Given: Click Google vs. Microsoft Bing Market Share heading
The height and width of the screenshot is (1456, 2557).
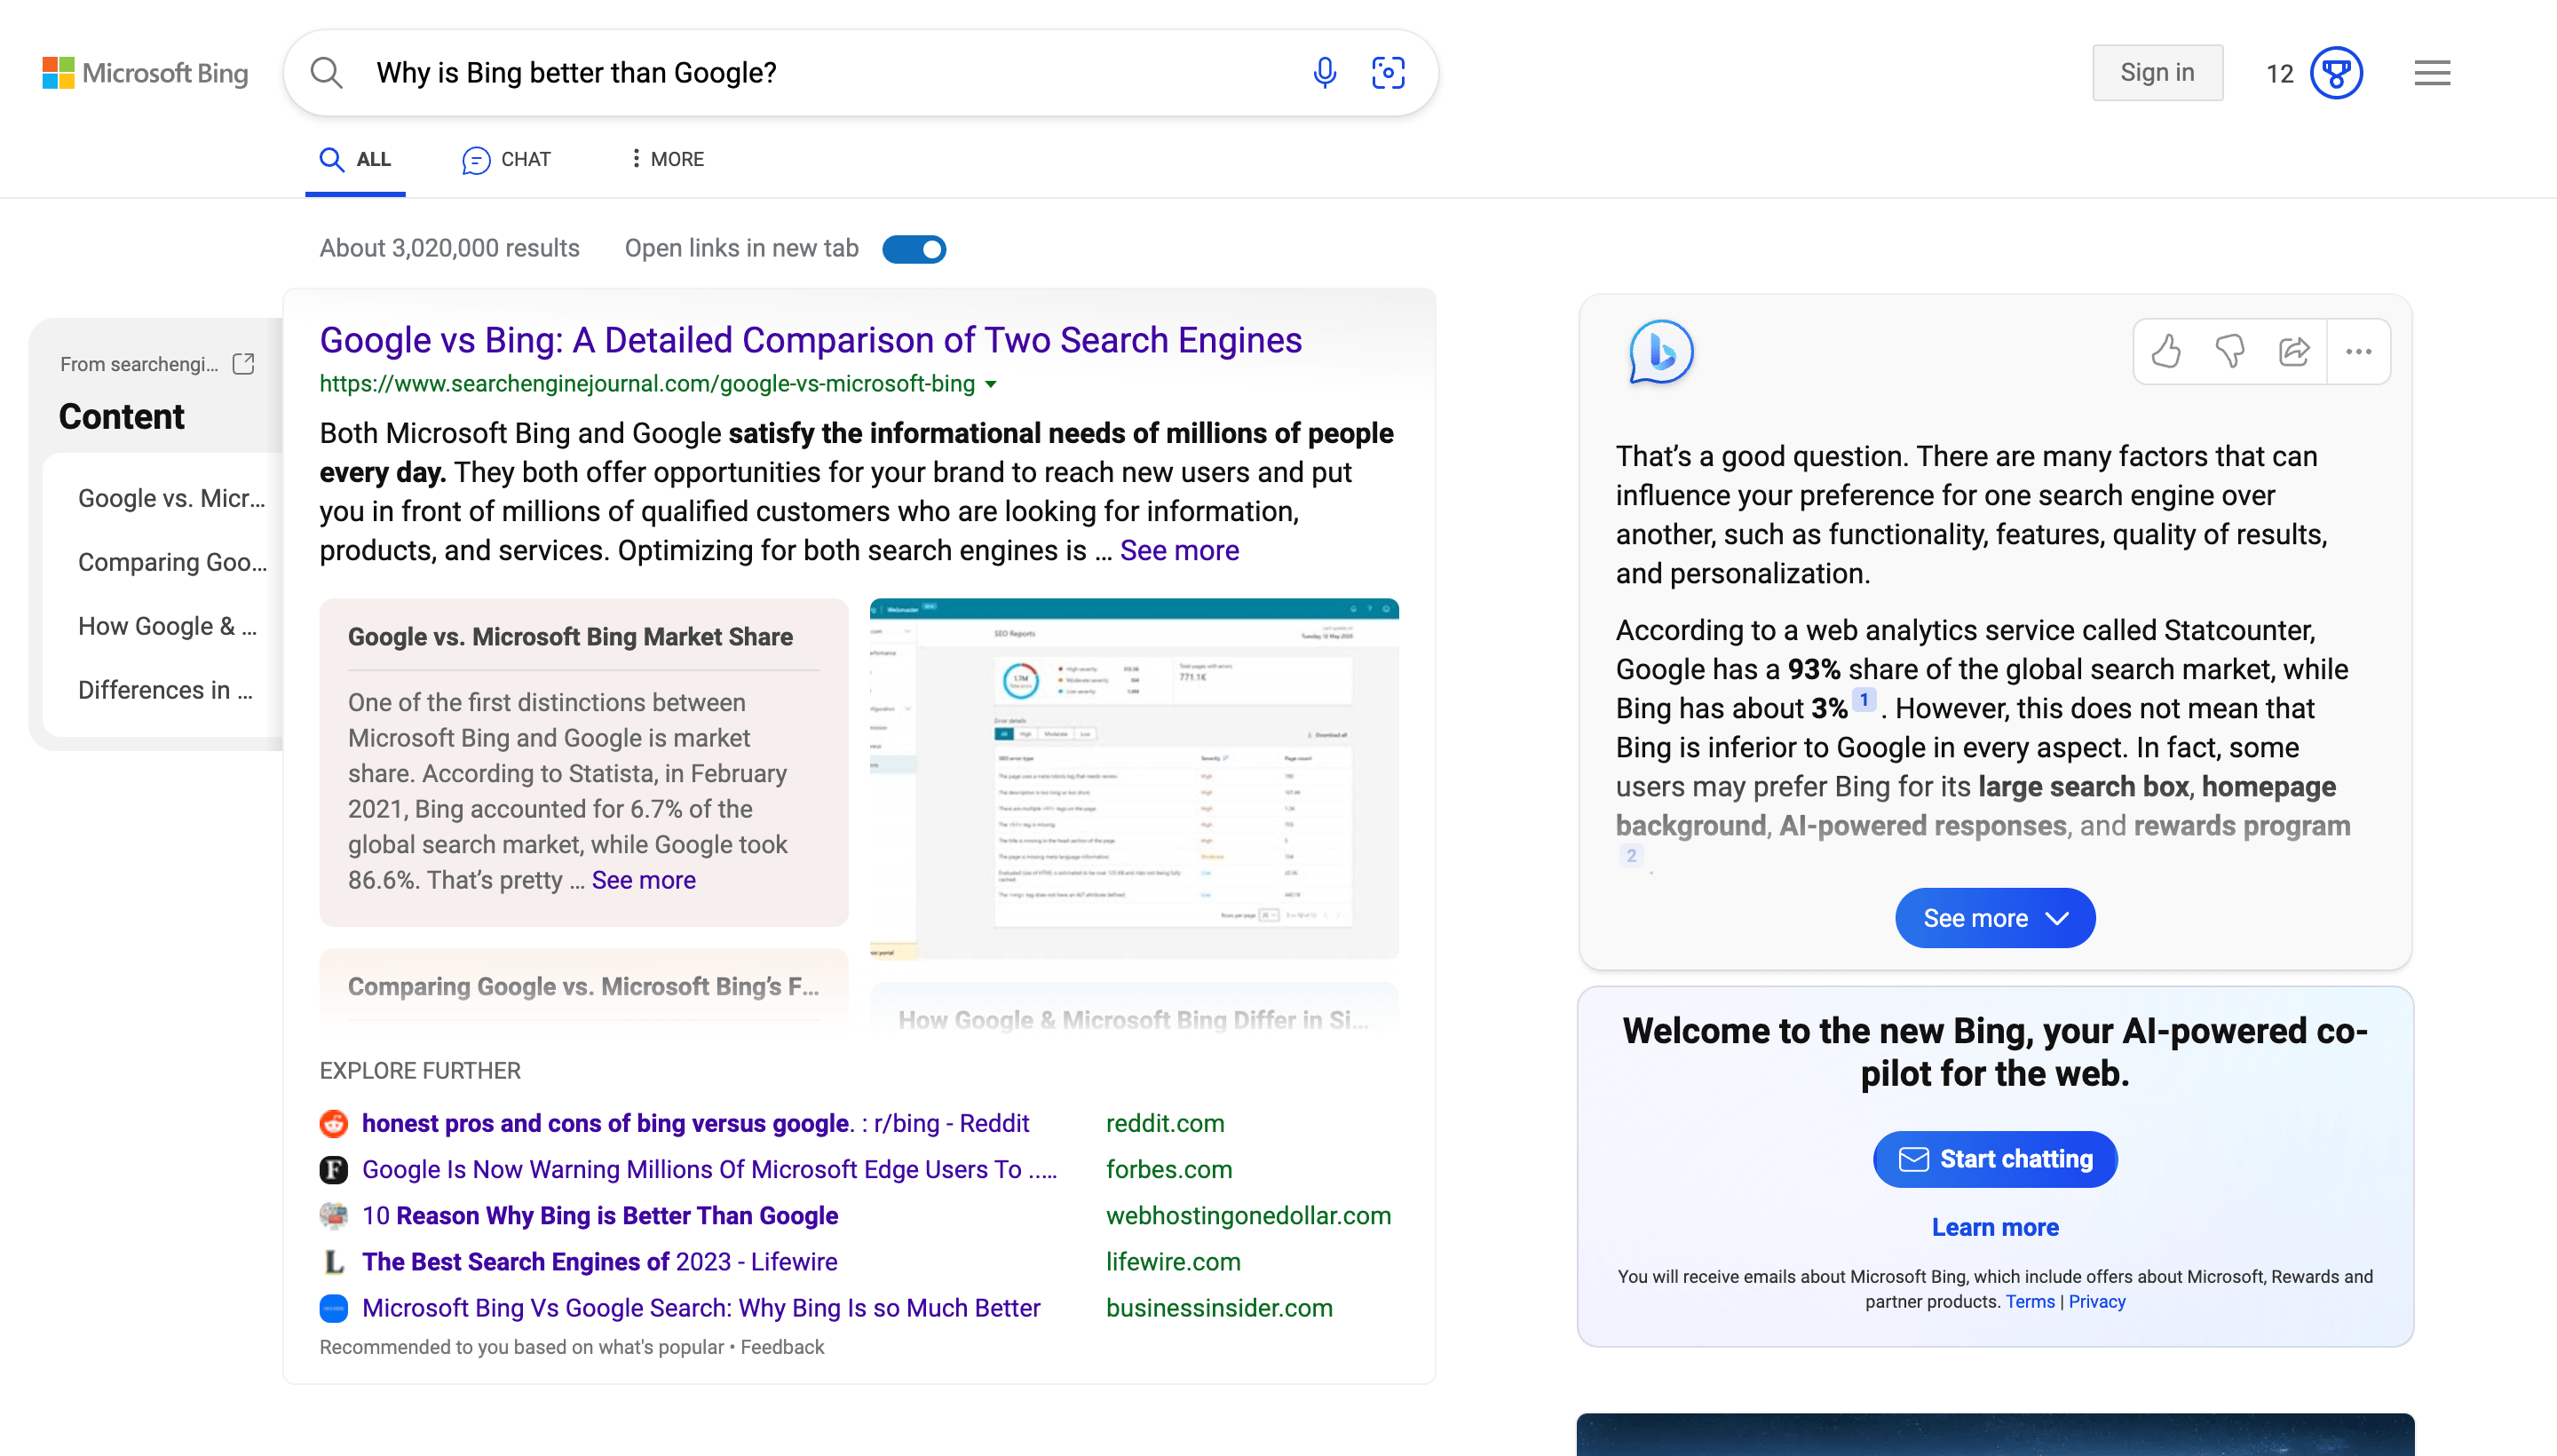Looking at the screenshot, I should pos(570,637).
